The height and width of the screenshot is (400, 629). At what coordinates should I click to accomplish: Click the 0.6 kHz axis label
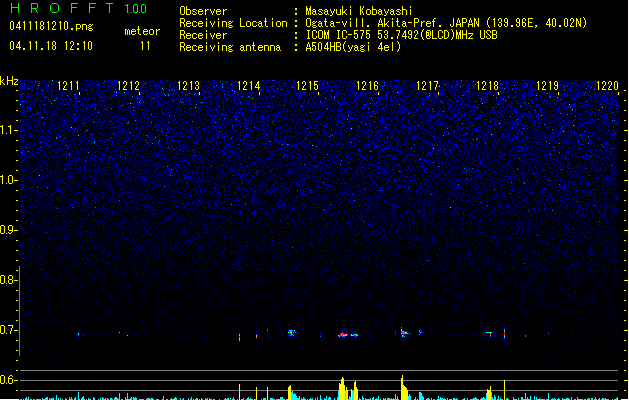point(9,380)
